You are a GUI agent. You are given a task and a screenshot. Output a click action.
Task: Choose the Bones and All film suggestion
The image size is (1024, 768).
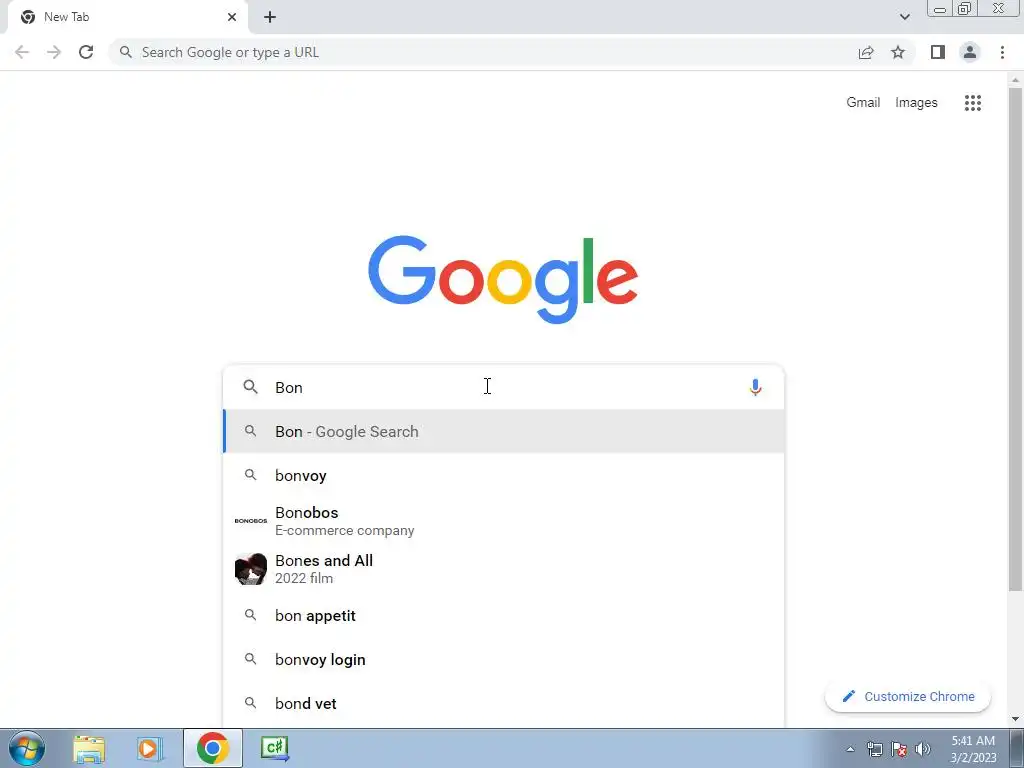504,569
